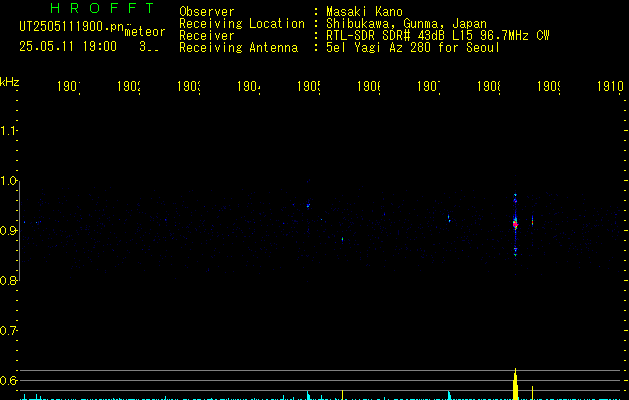Click the tall yellow intensity peak at bottom
The width and height of the screenshot is (629, 400).
[515, 384]
